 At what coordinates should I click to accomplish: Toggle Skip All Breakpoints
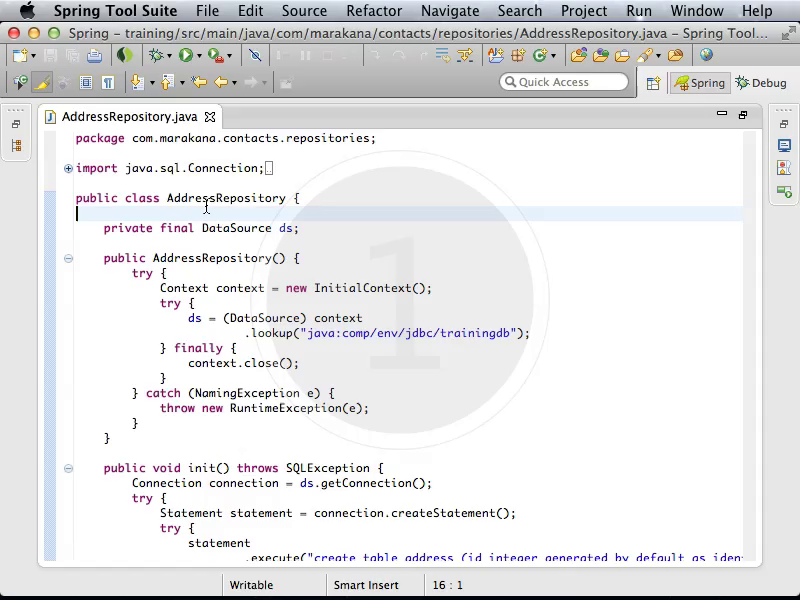pos(255,55)
